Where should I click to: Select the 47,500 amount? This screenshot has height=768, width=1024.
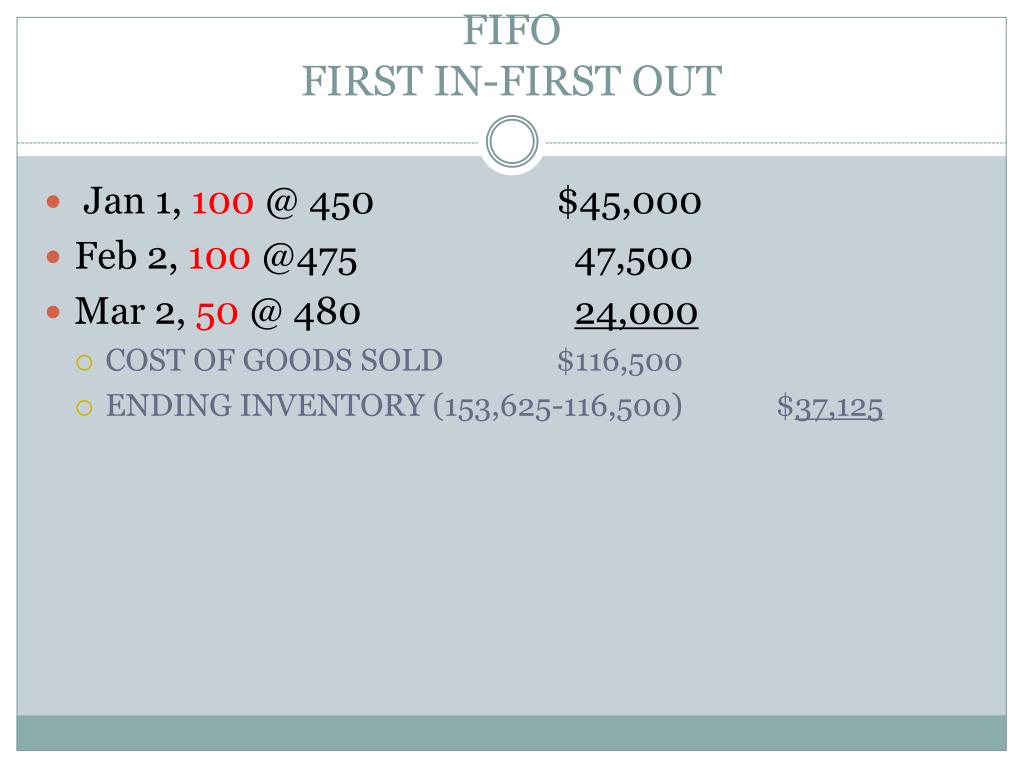[633, 259]
